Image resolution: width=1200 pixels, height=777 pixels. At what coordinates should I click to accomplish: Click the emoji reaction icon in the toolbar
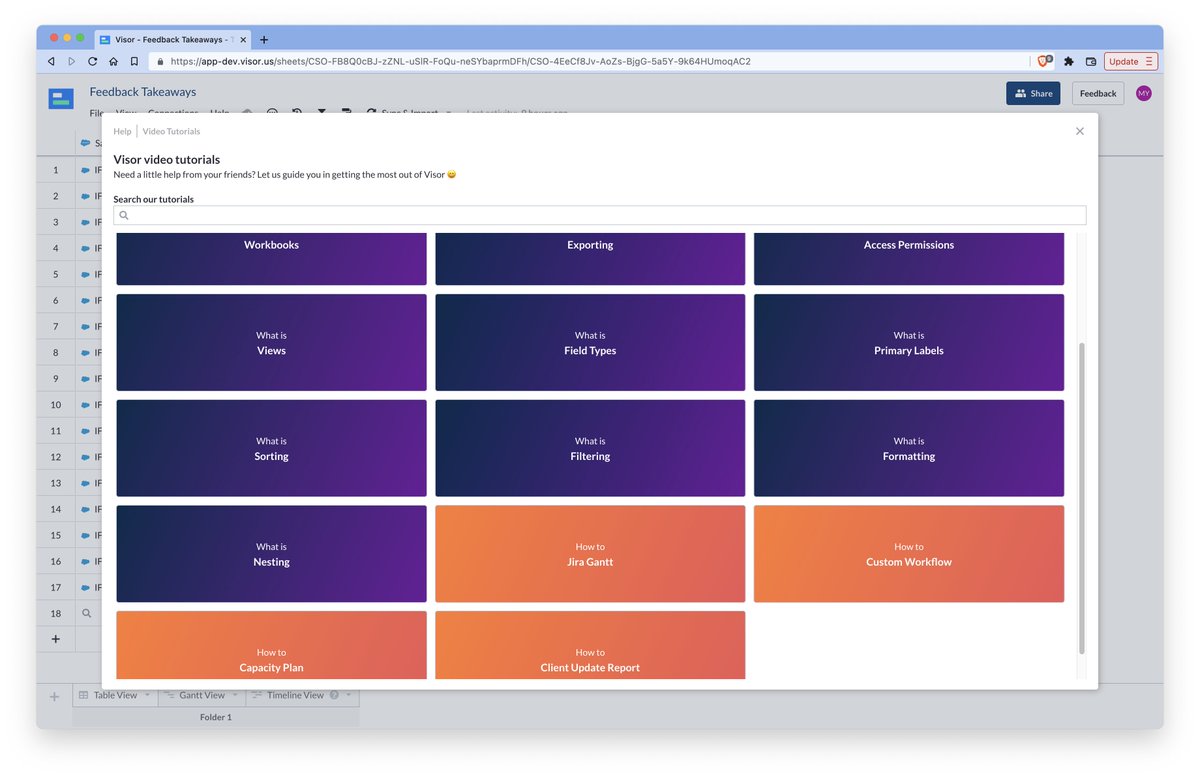point(272,114)
